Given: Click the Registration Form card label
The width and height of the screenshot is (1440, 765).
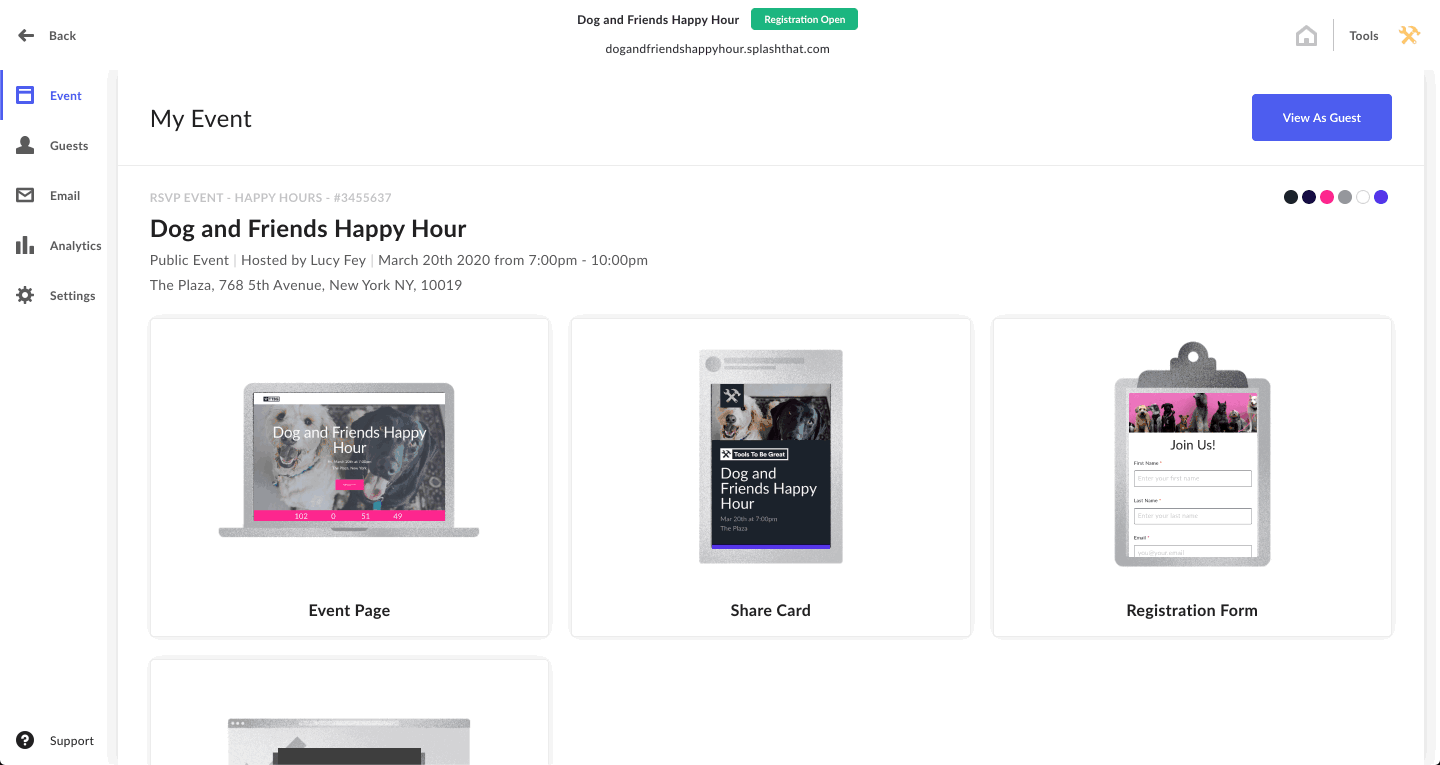Looking at the screenshot, I should [1192, 610].
